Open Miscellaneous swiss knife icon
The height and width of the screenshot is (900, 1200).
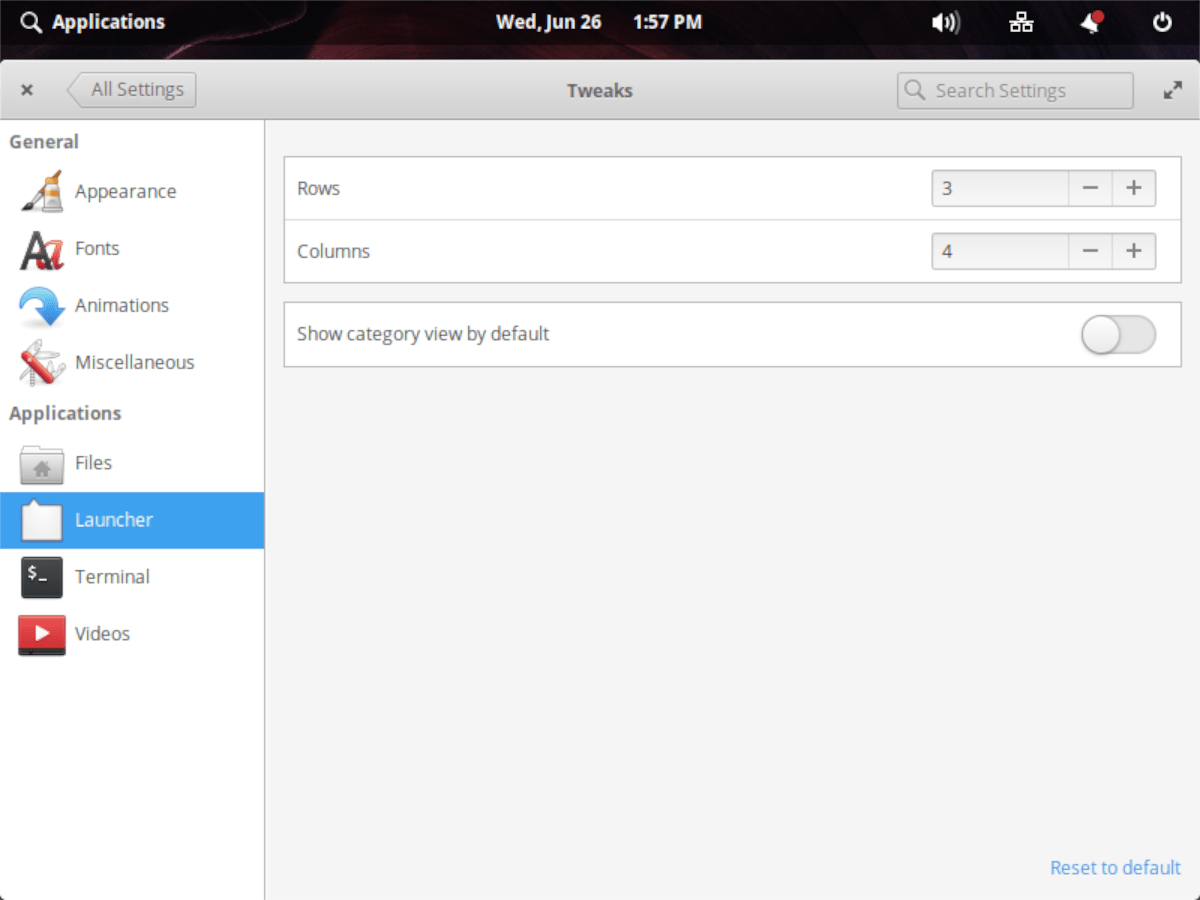tap(42, 363)
